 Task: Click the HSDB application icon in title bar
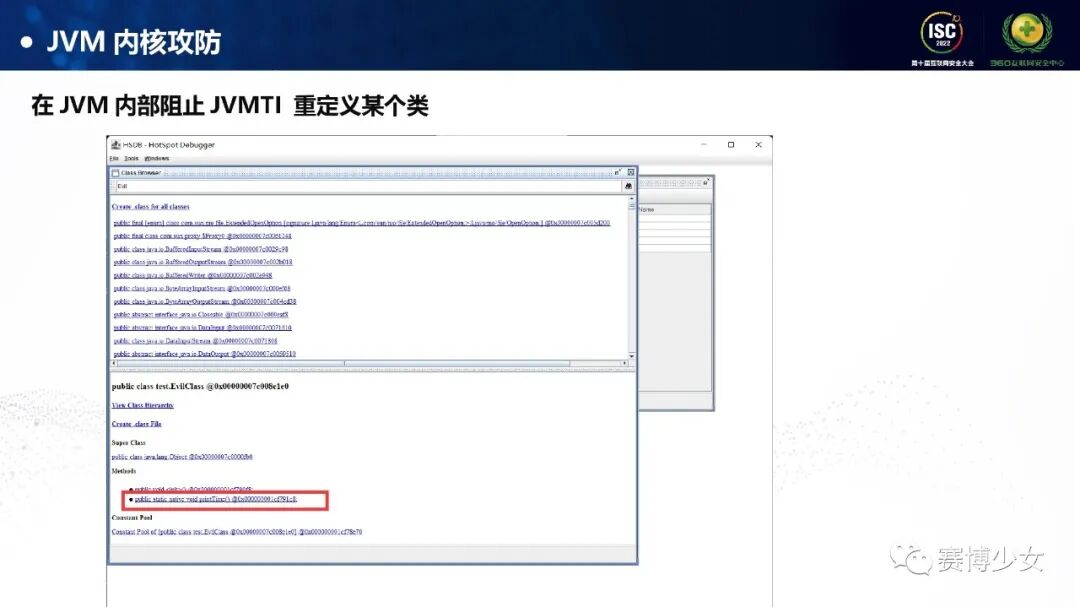click(x=116, y=145)
